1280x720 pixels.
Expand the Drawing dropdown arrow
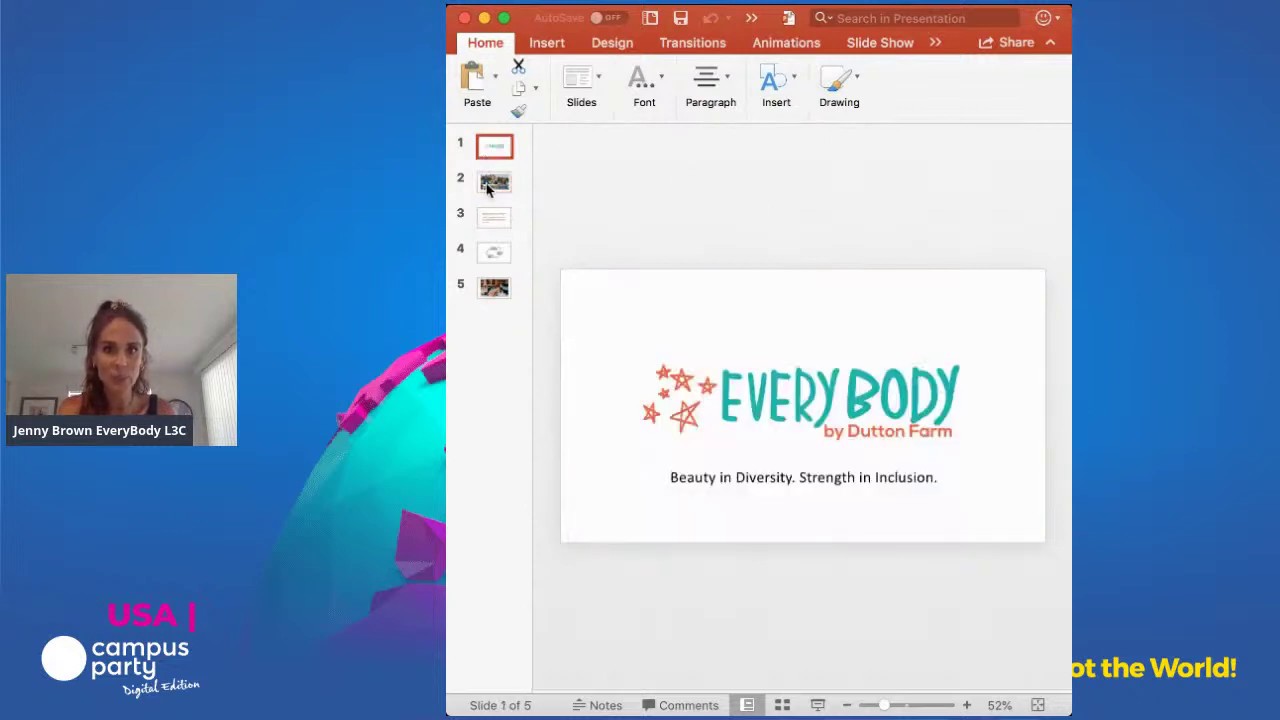click(x=857, y=77)
